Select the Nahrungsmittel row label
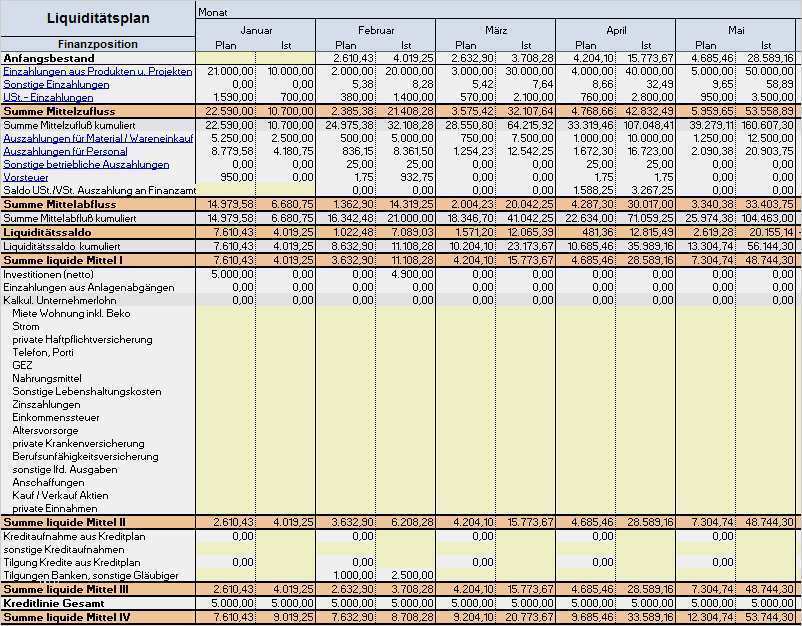This screenshot has height=626, width=802. coord(47,378)
